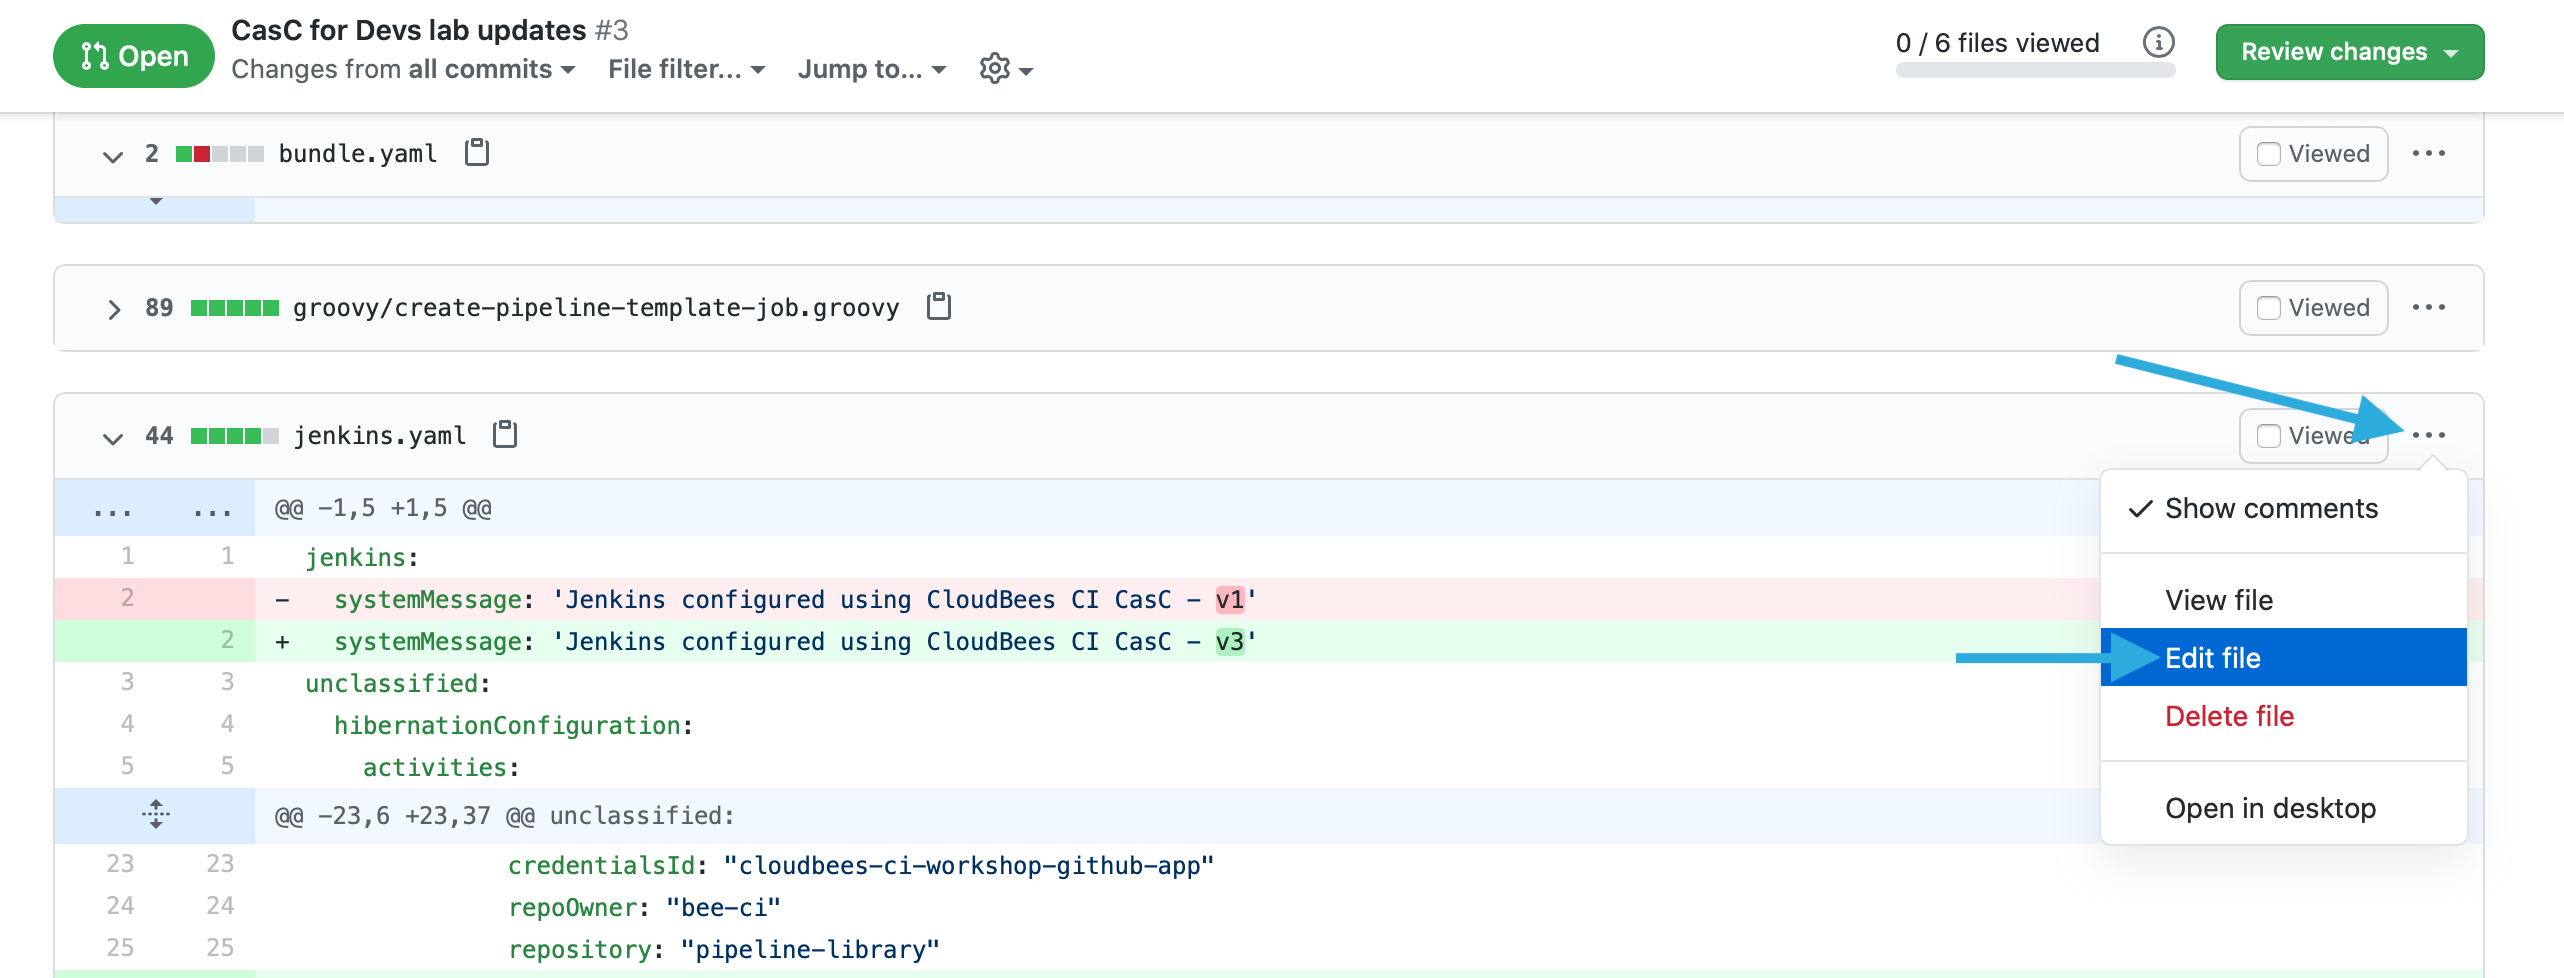2564x978 pixels.
Task: Copy the jenkins.yaml file path
Action: coord(506,434)
